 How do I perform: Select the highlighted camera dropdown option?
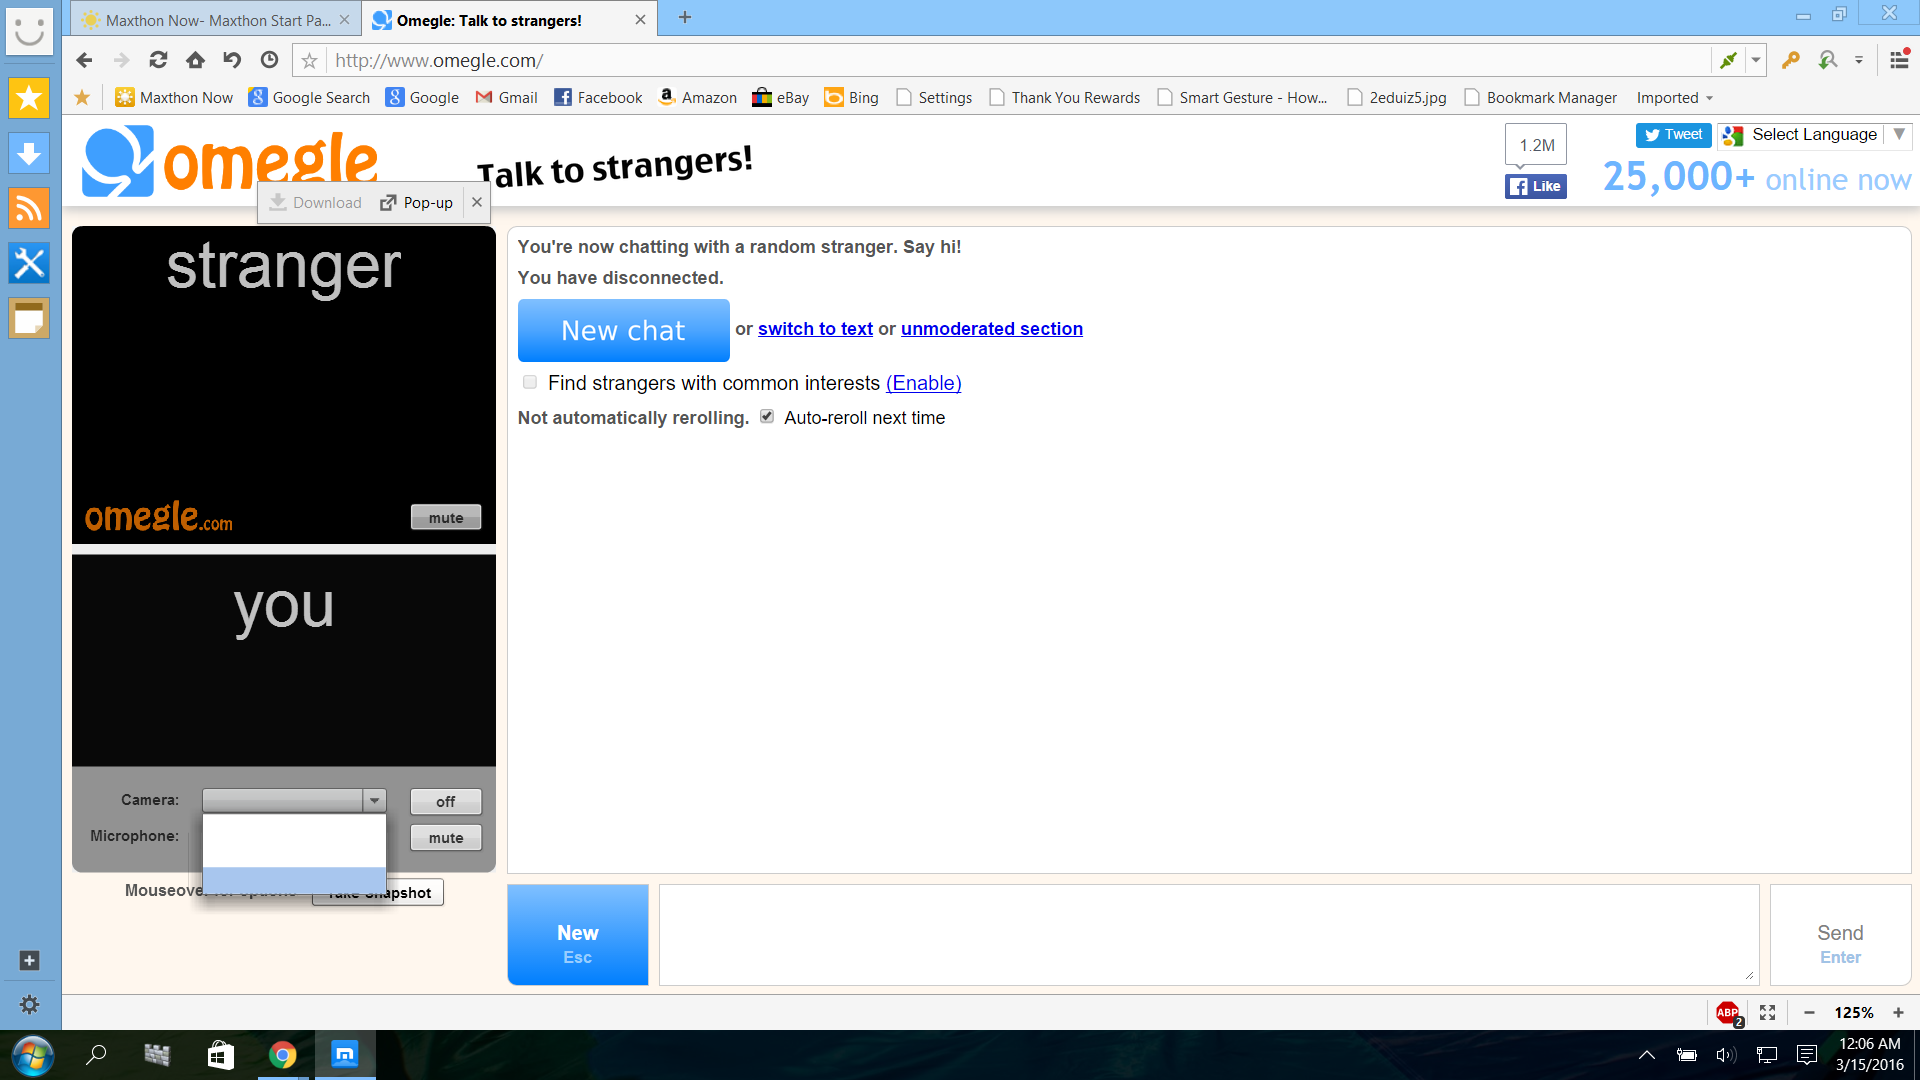pyautogui.click(x=294, y=880)
